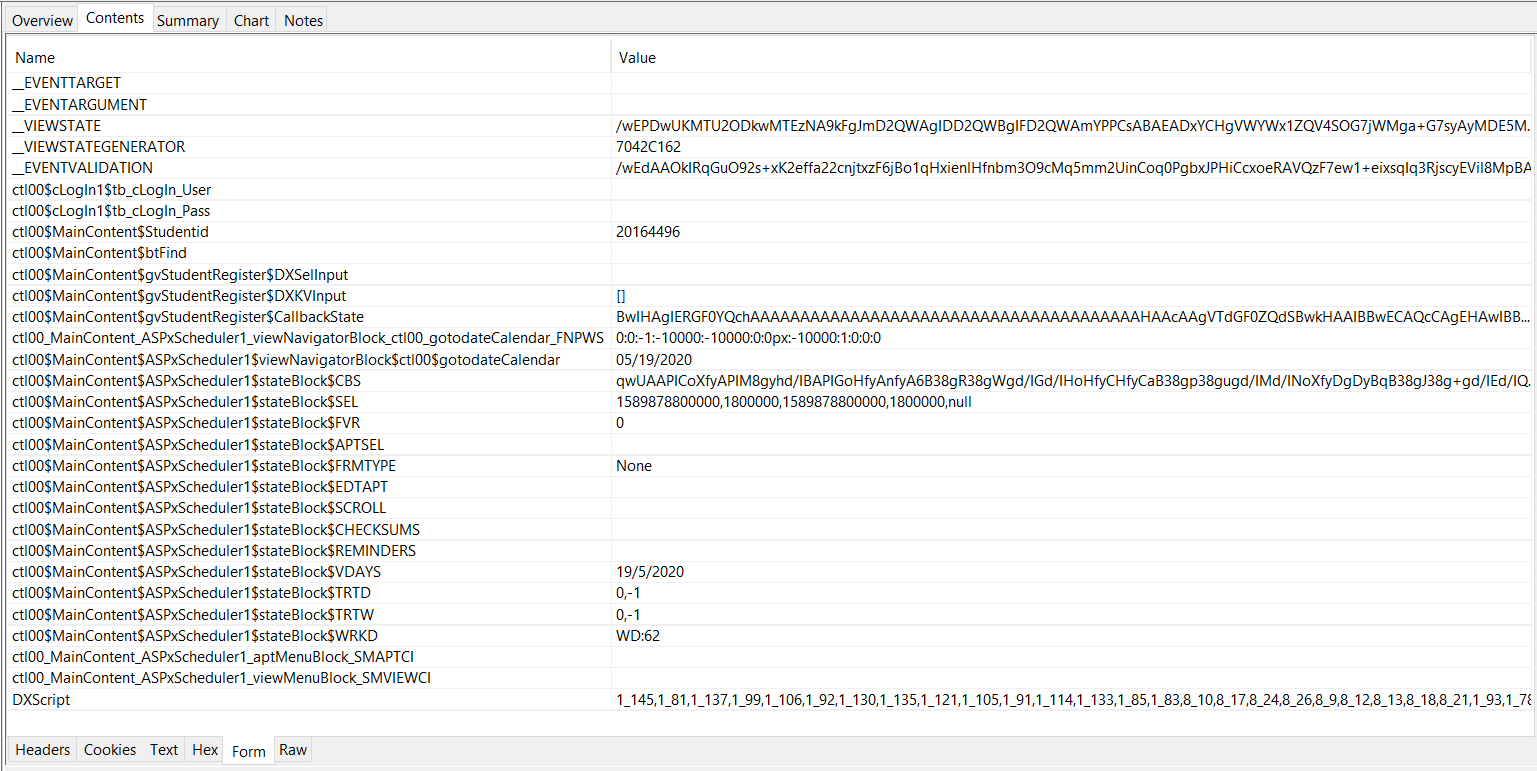Select the gvStudentRegister$DXKVInput name cell
The image size is (1537, 771).
coord(310,296)
